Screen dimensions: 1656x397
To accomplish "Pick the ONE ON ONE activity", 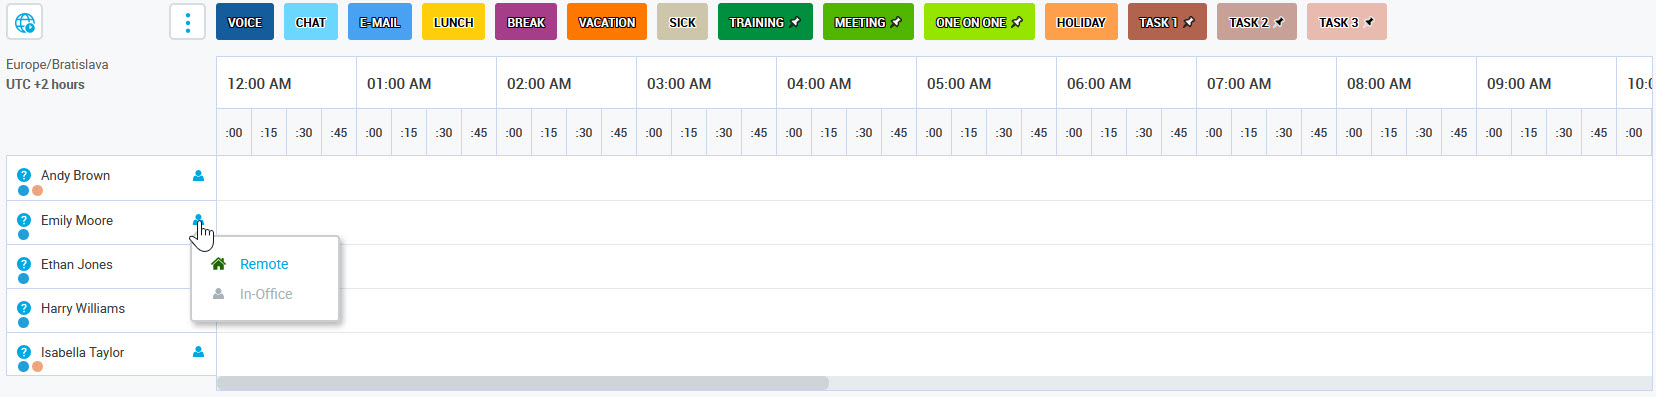I will click(x=979, y=22).
